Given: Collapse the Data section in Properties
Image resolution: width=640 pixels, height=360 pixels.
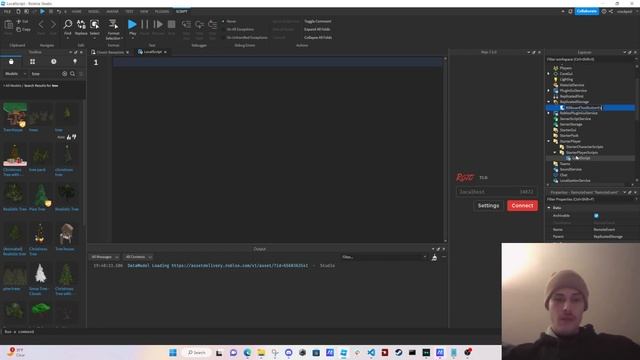Looking at the screenshot, I should pyautogui.click(x=549, y=208).
